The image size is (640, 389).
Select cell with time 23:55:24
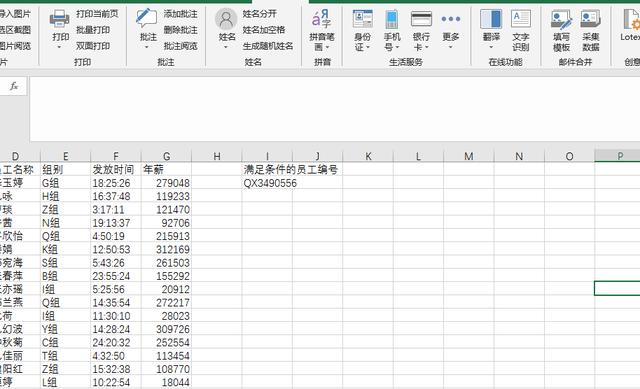click(116, 276)
